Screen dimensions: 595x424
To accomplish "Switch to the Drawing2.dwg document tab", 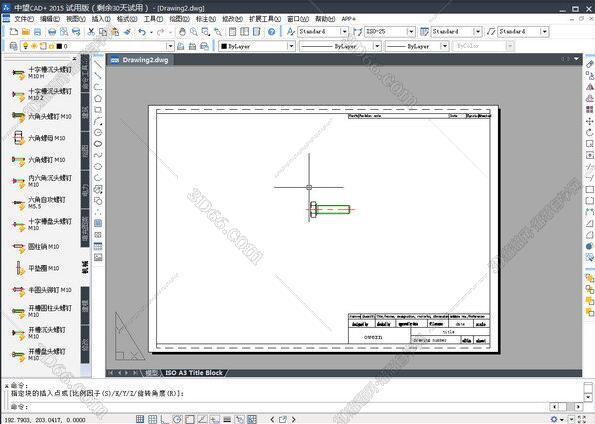I will point(140,60).
